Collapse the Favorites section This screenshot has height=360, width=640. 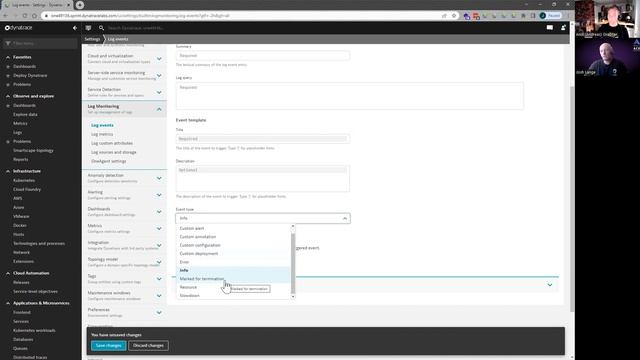click(8, 57)
